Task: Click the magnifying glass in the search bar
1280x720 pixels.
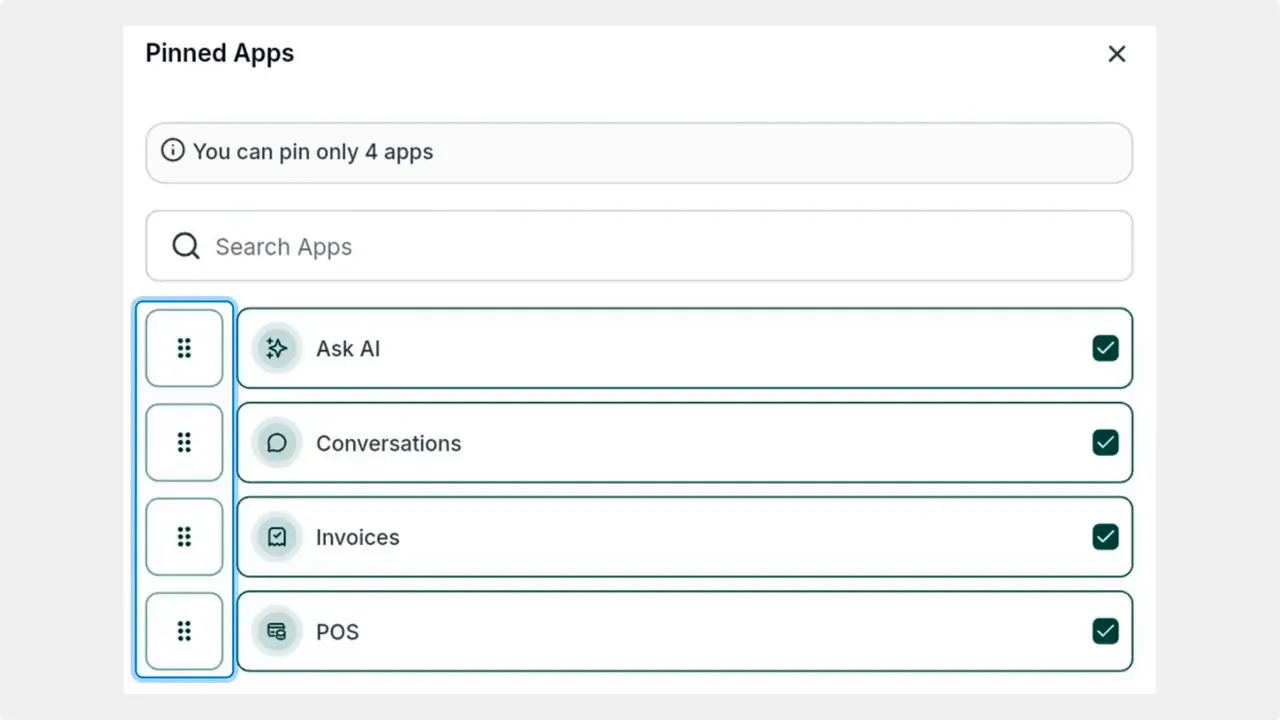Action: pos(185,245)
